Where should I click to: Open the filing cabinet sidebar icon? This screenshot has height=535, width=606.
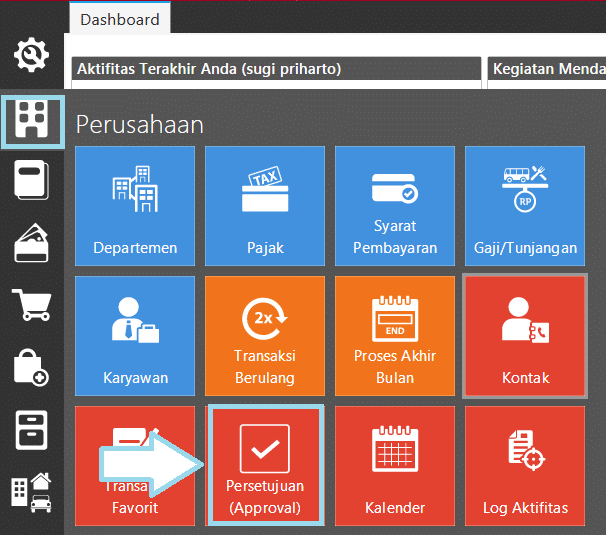[x=32, y=429]
